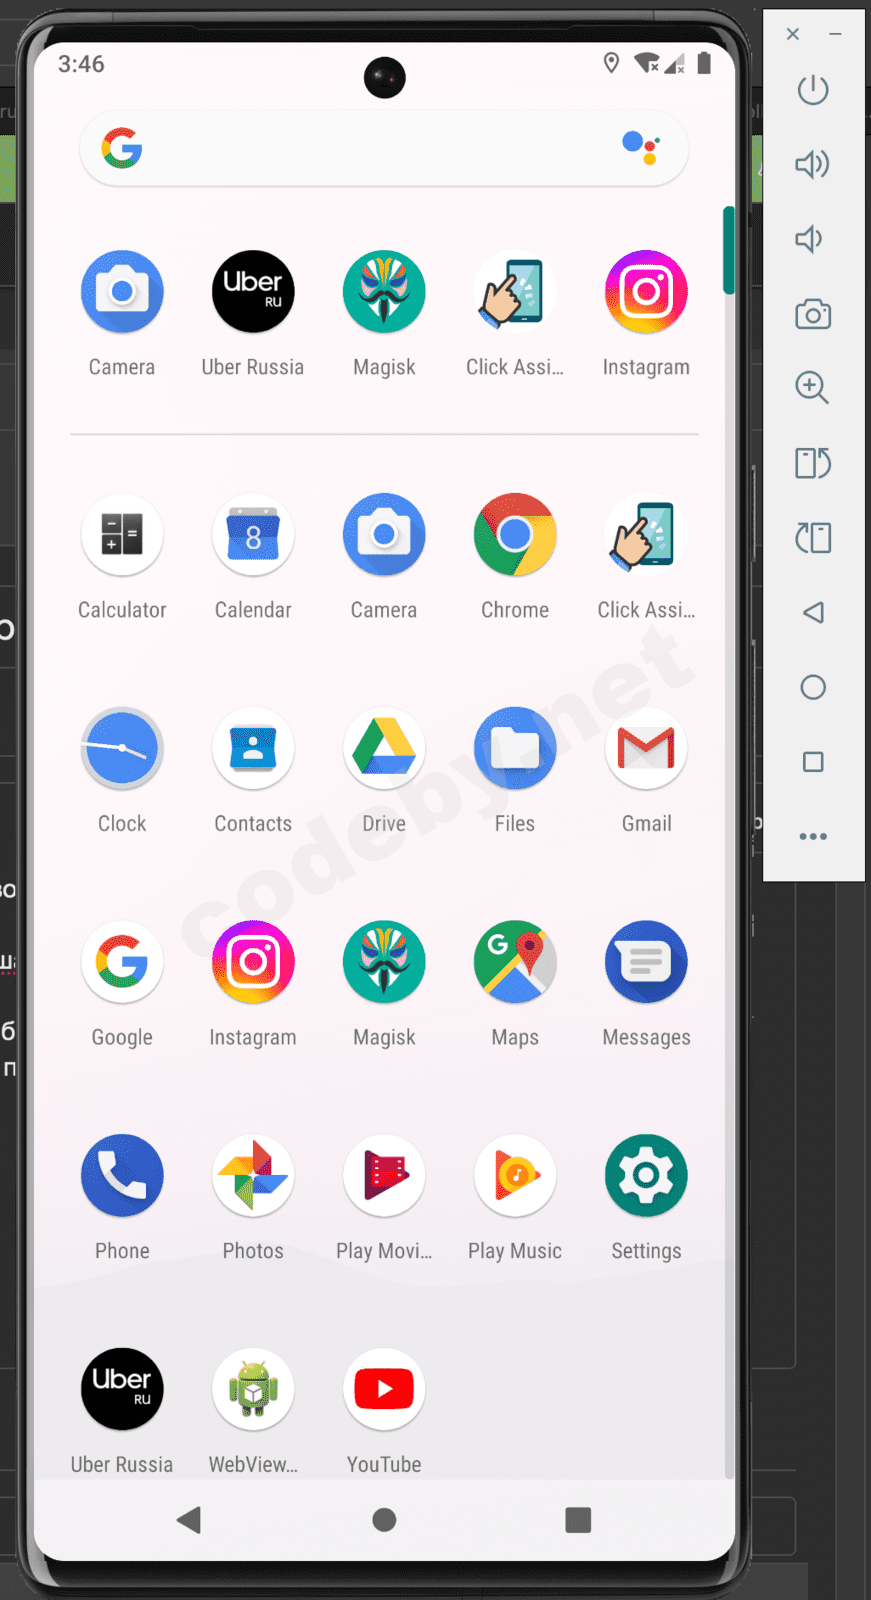The height and width of the screenshot is (1600, 871).
Task: Open Instagram next to the Google app
Action: tap(253, 962)
